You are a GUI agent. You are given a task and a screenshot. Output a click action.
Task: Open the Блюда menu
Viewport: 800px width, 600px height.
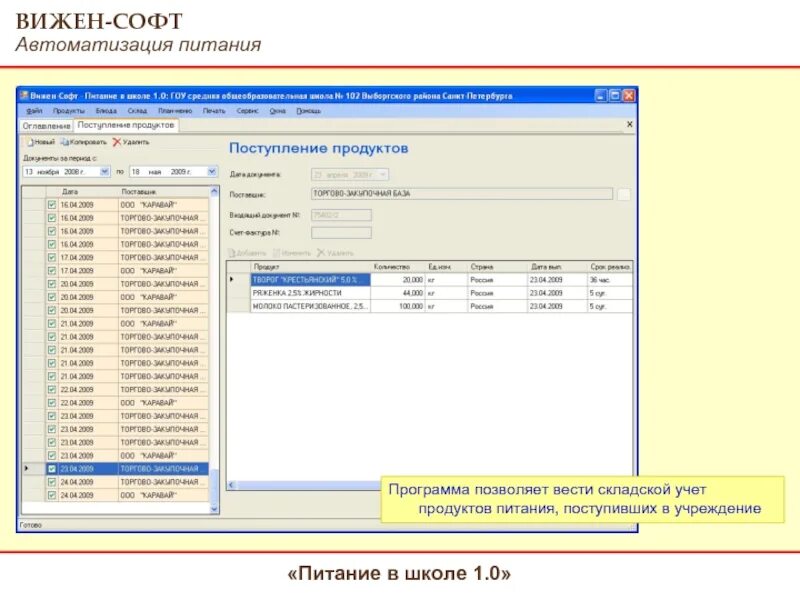106,111
